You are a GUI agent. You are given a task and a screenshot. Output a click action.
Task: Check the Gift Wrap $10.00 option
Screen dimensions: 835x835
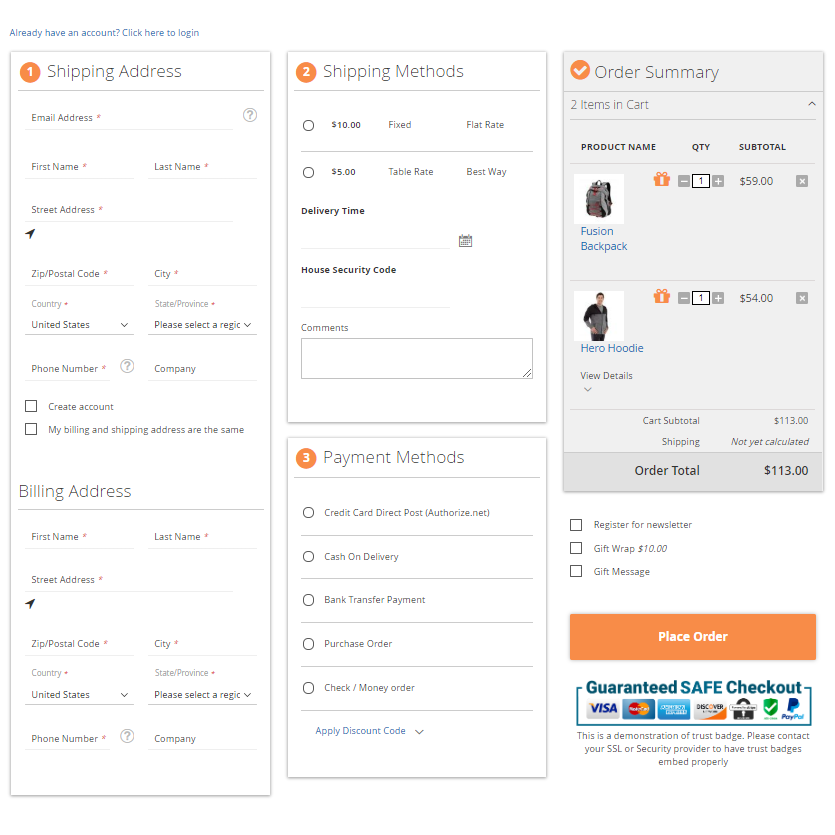[576, 548]
